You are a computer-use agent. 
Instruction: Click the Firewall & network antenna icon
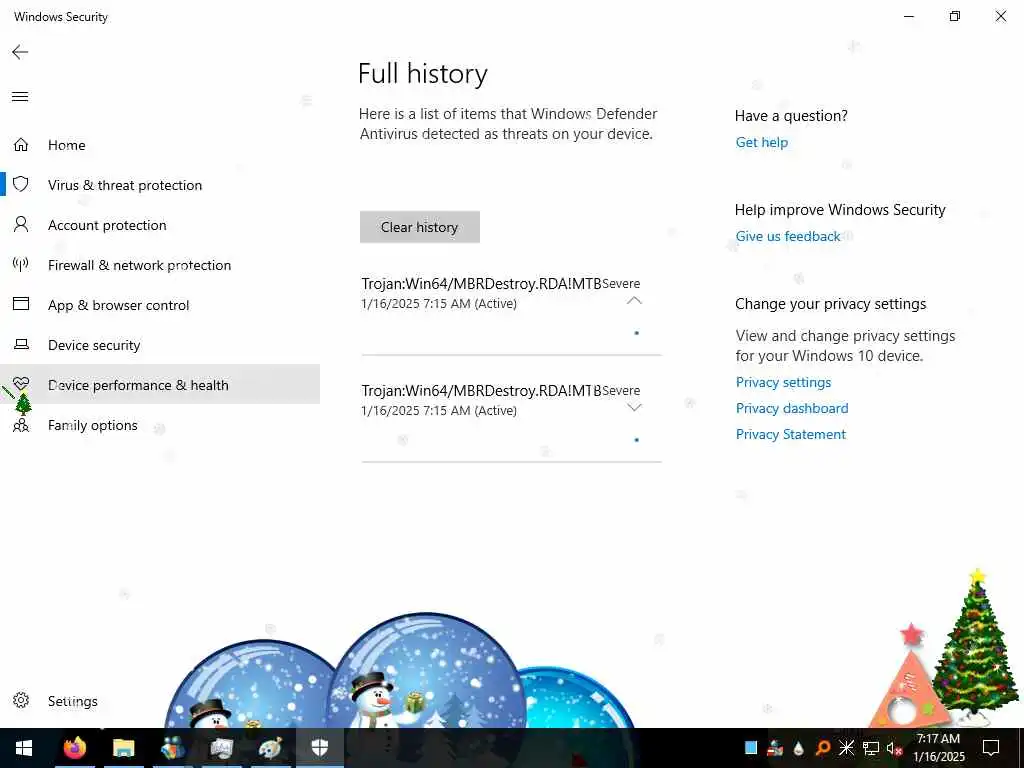point(21,264)
